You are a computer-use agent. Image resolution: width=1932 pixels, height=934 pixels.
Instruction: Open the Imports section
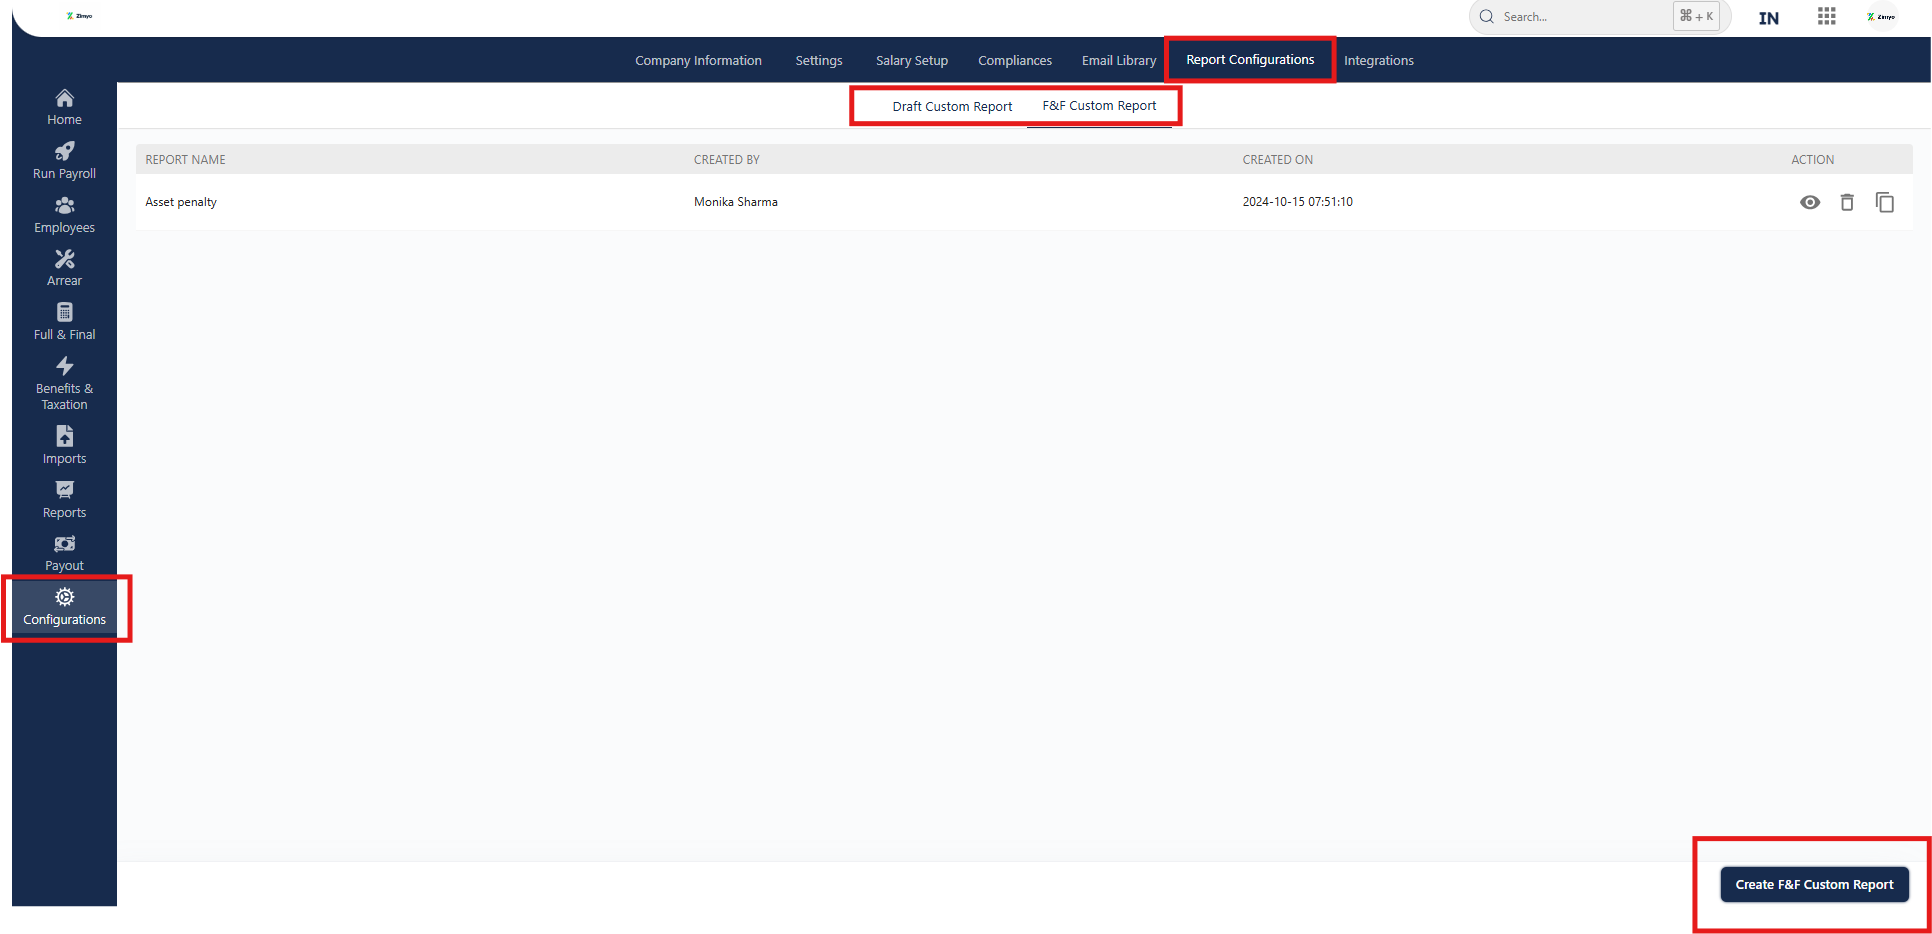coord(64,446)
